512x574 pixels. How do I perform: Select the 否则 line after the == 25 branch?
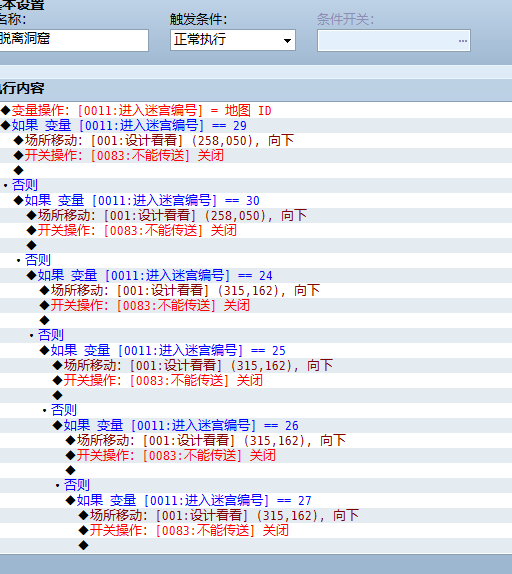[x=256, y=410]
